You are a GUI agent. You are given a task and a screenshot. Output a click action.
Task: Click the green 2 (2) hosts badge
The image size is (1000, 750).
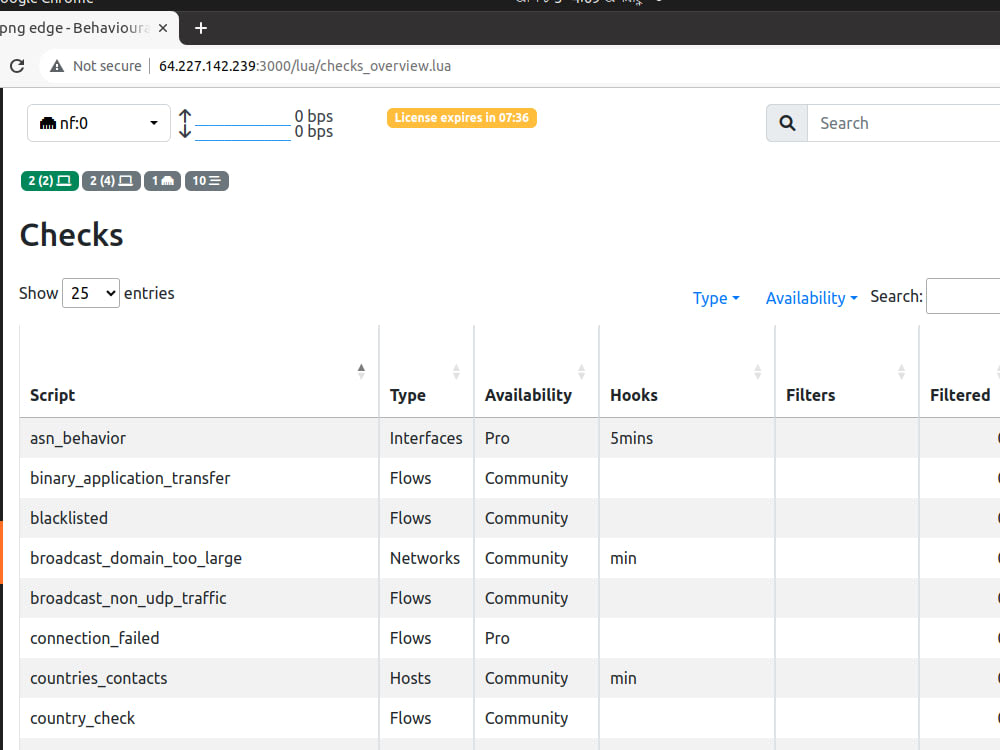click(50, 181)
